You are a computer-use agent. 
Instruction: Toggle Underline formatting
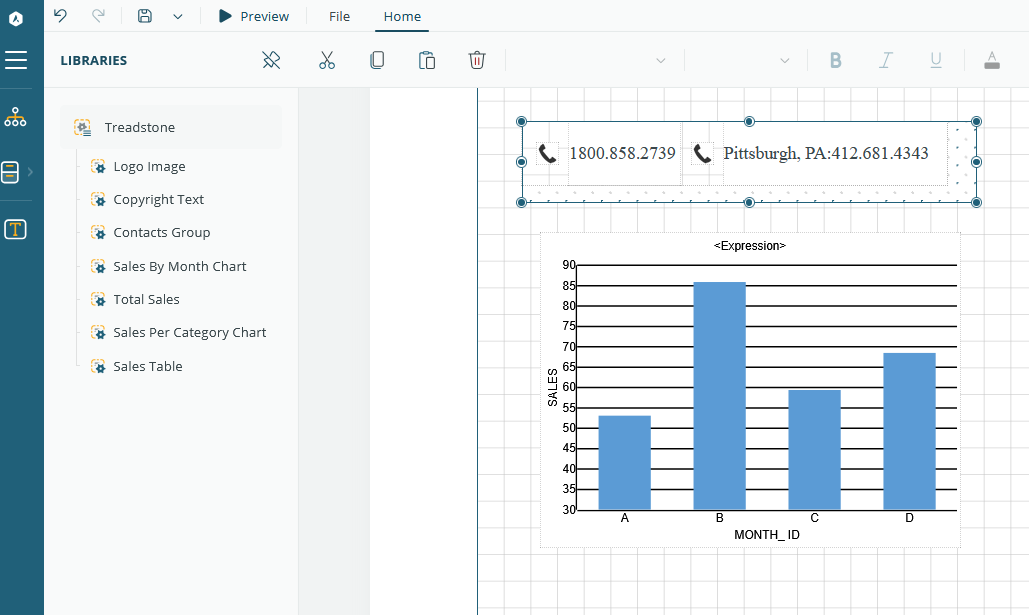point(936,60)
